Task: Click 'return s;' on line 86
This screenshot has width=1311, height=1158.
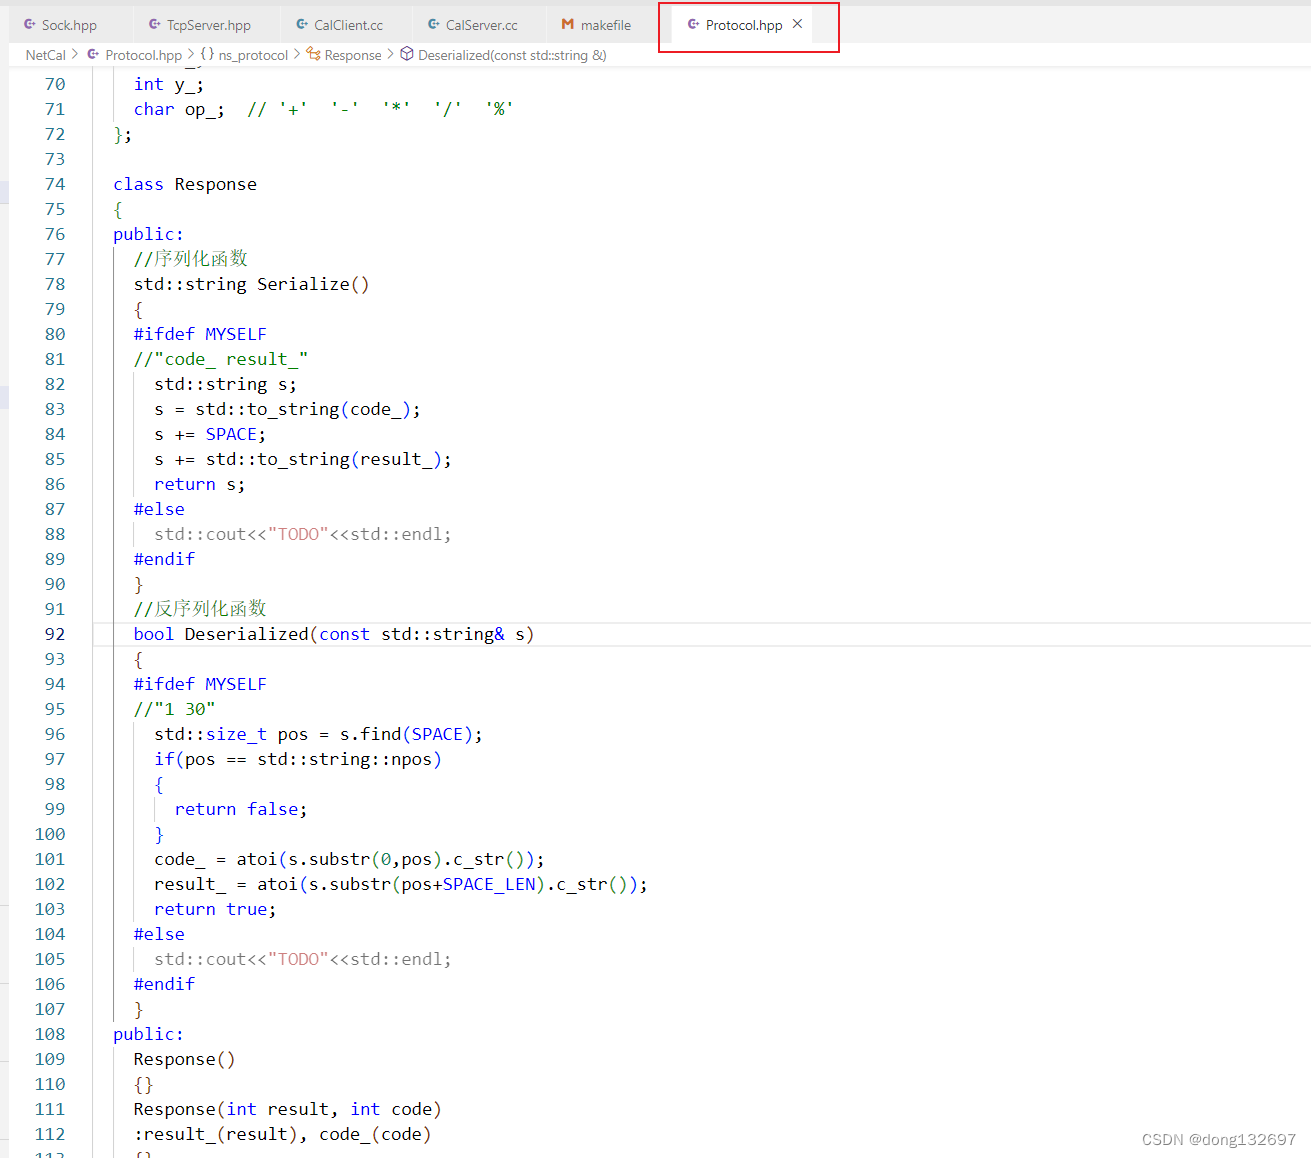Action: tap(199, 484)
